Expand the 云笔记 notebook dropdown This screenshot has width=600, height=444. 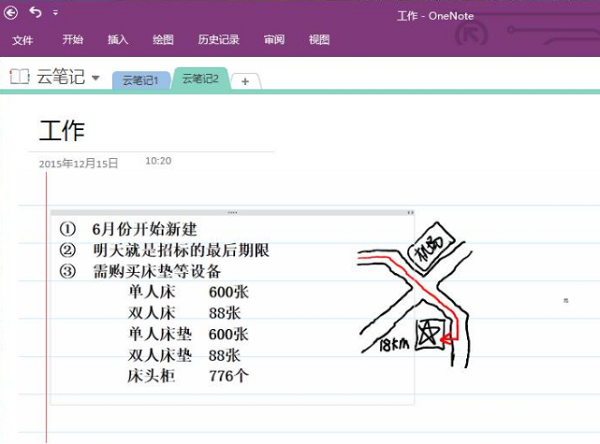point(95,78)
